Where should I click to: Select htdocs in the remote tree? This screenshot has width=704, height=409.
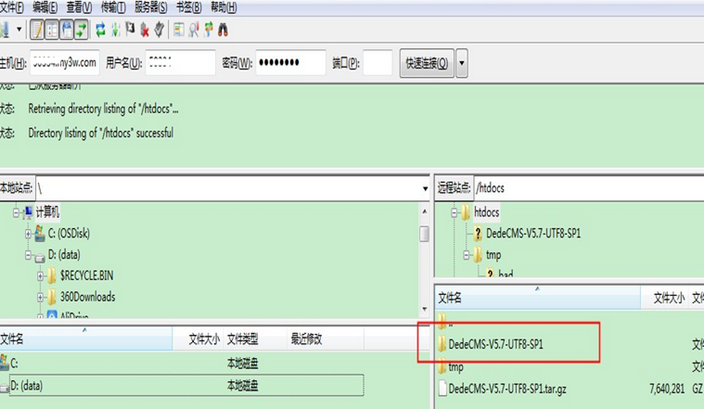487,212
